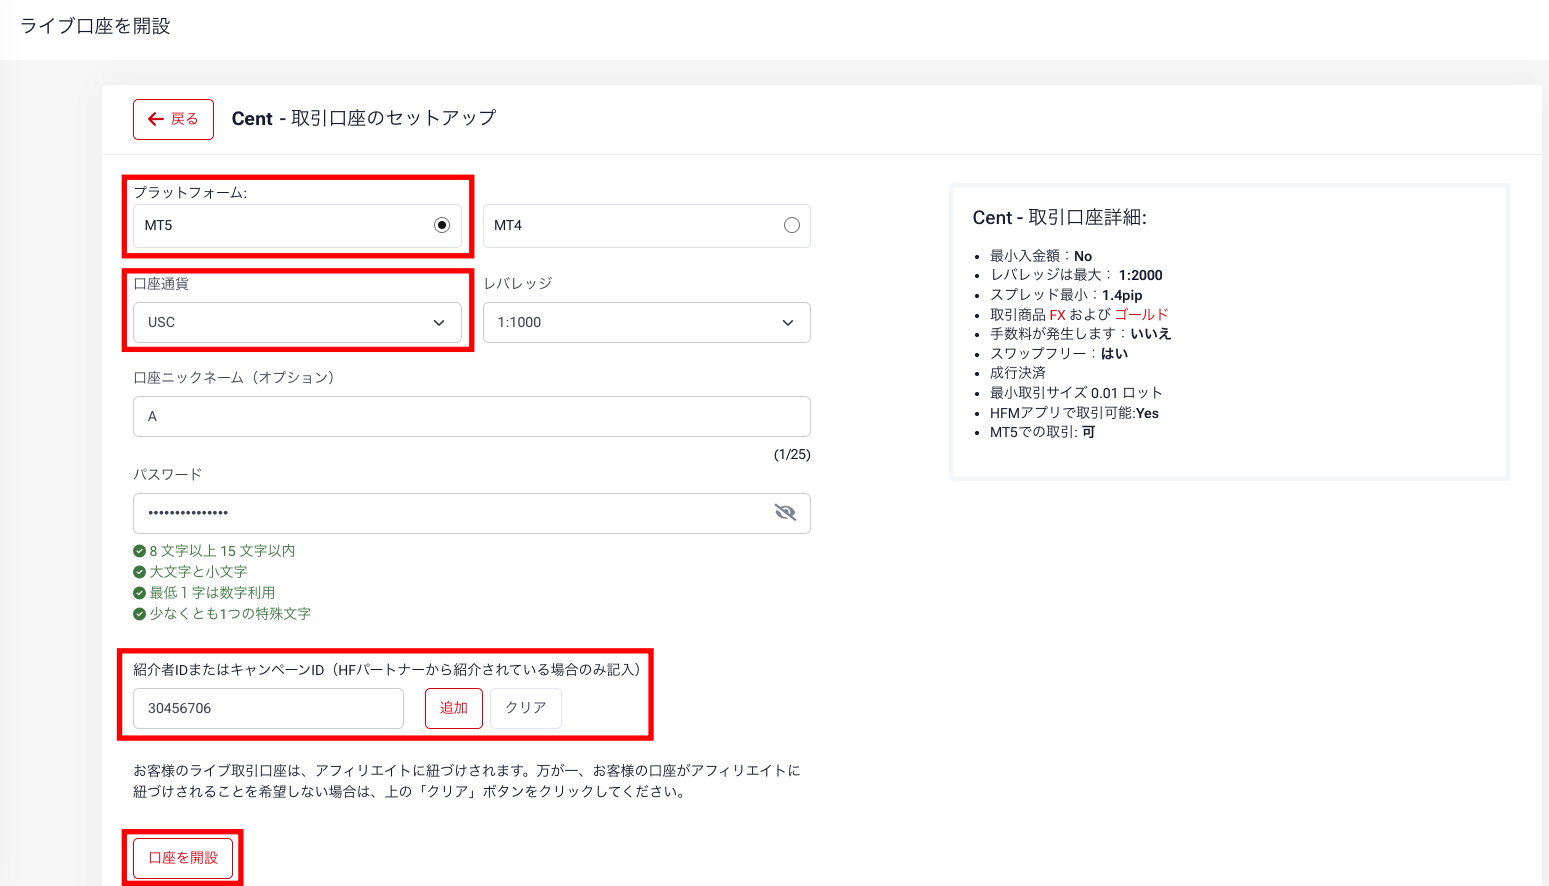
Task: Focus the パスワード input field
Action: pyautogui.click(x=450, y=513)
